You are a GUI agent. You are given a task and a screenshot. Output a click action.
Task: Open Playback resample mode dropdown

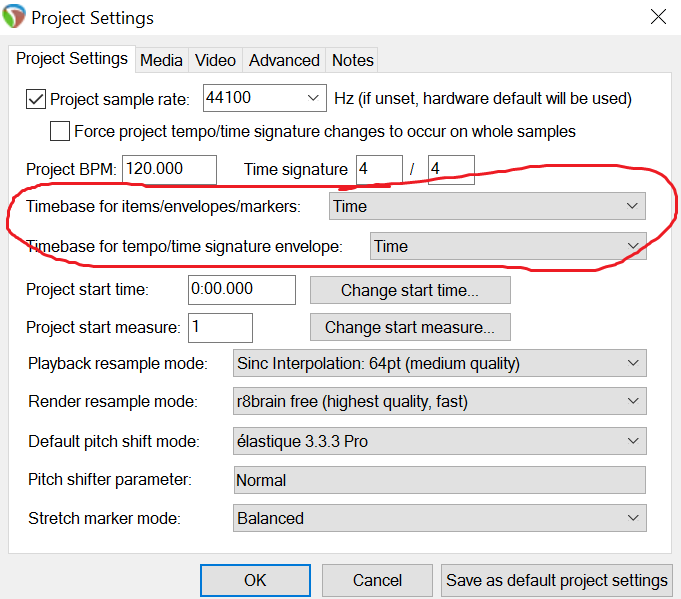[439, 363]
